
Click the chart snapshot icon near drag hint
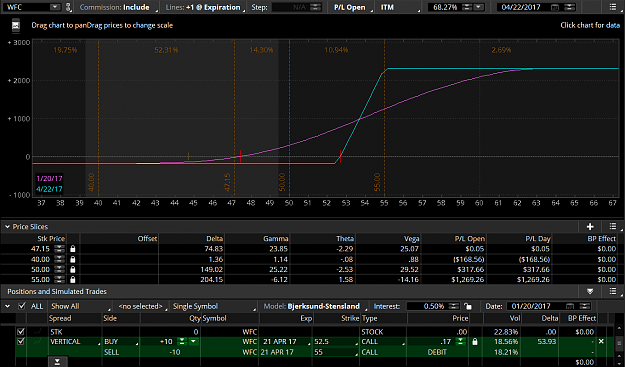pyautogui.click(x=16, y=26)
